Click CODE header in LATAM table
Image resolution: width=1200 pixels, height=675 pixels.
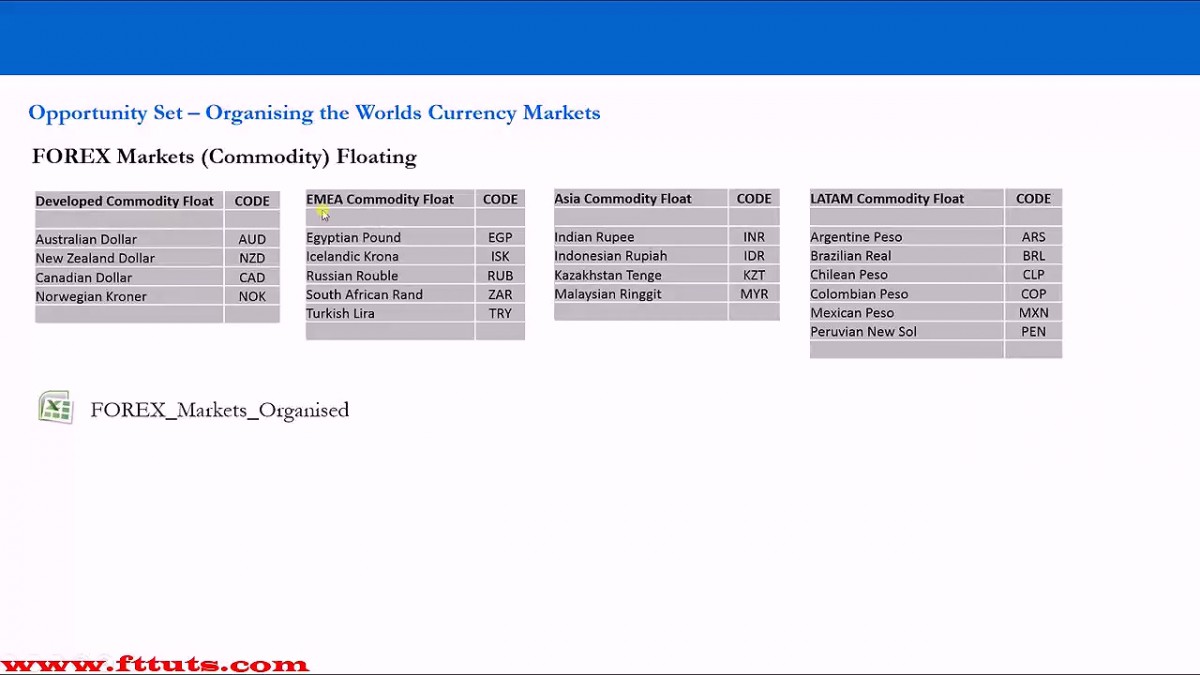(x=1033, y=198)
